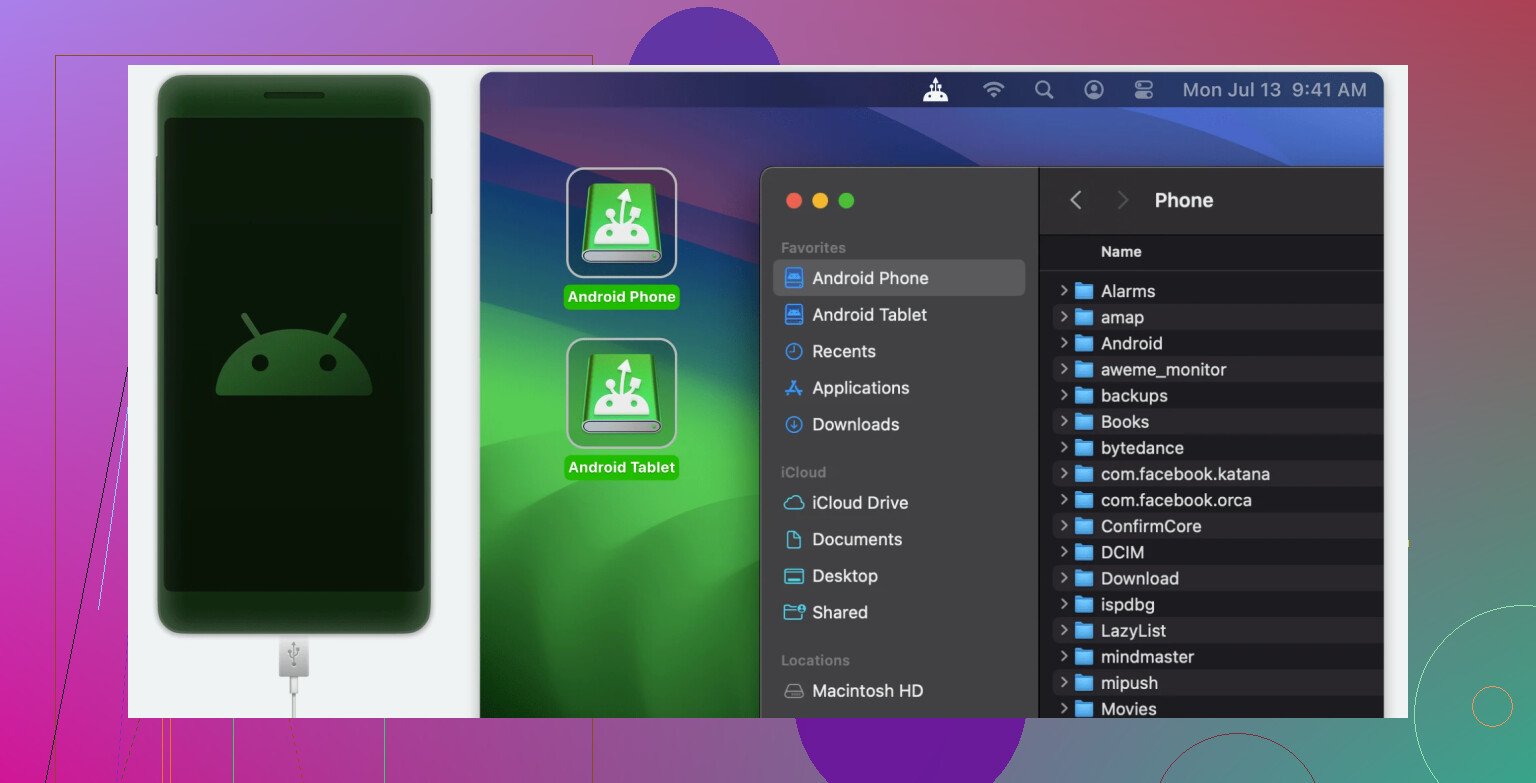
Task: Expand the amap folder
Action: [x=1064, y=317]
